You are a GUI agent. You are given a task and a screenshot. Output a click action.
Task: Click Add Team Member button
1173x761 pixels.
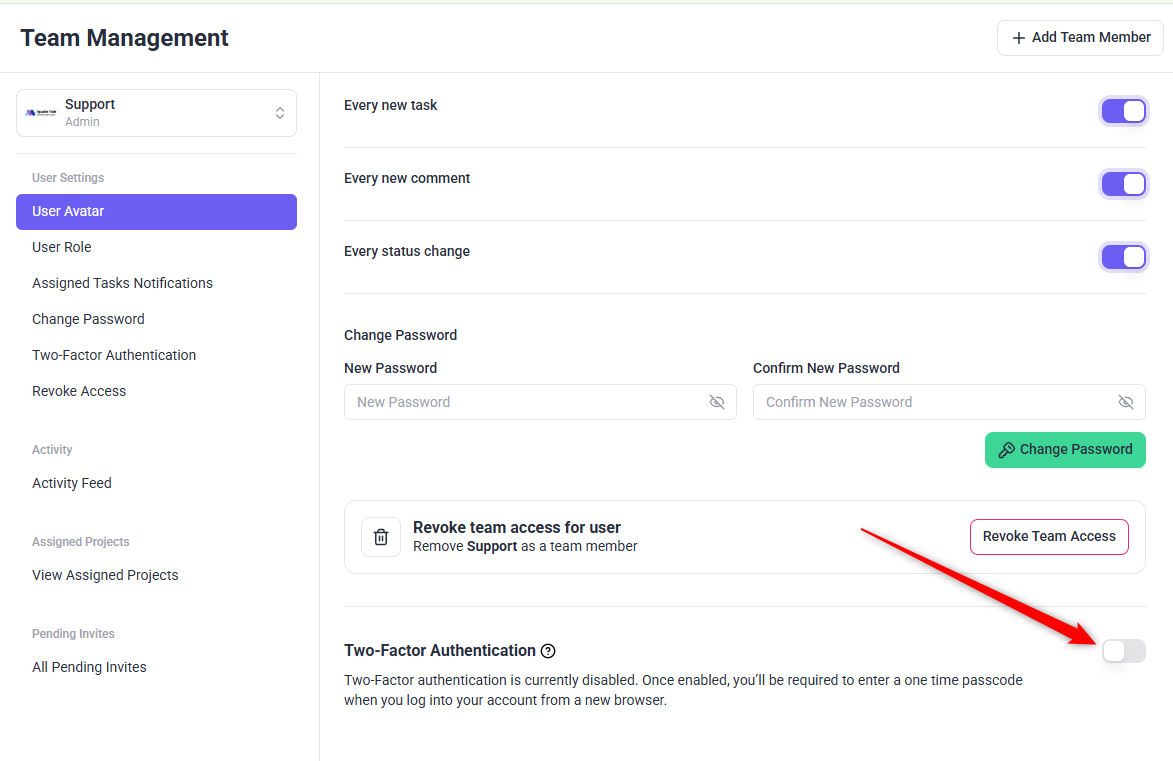[1080, 38]
